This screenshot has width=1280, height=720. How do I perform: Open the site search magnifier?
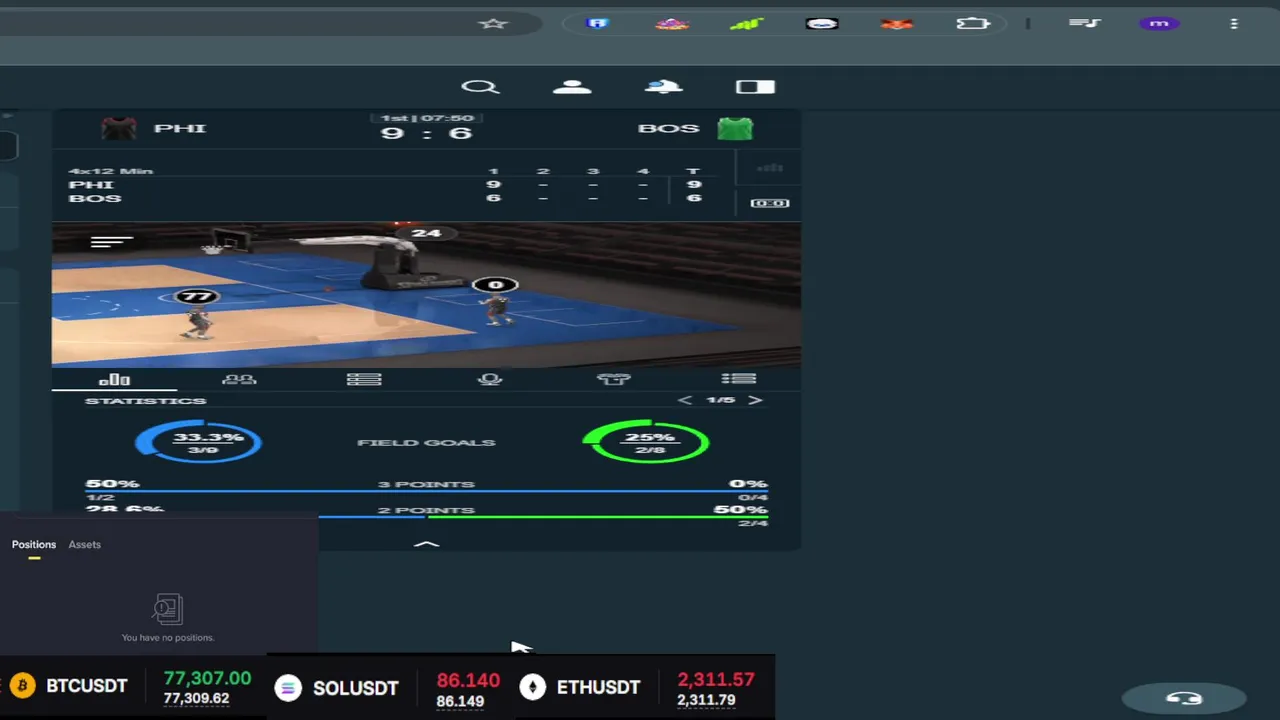point(480,87)
